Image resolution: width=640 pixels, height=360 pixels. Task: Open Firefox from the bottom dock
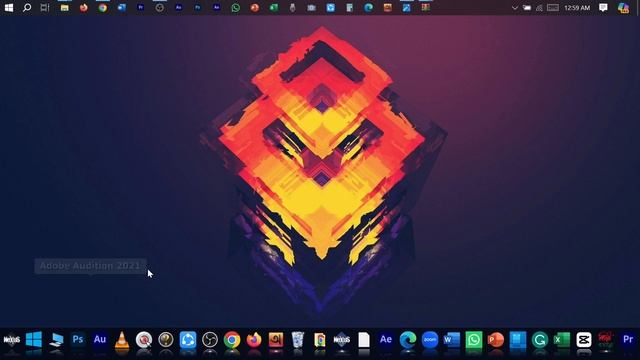[x=254, y=340]
